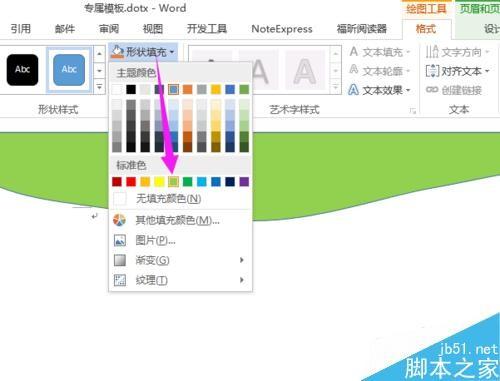Open the 引用 ribbon tab
This screenshot has height=381, width=500.
pyautogui.click(x=21, y=29)
